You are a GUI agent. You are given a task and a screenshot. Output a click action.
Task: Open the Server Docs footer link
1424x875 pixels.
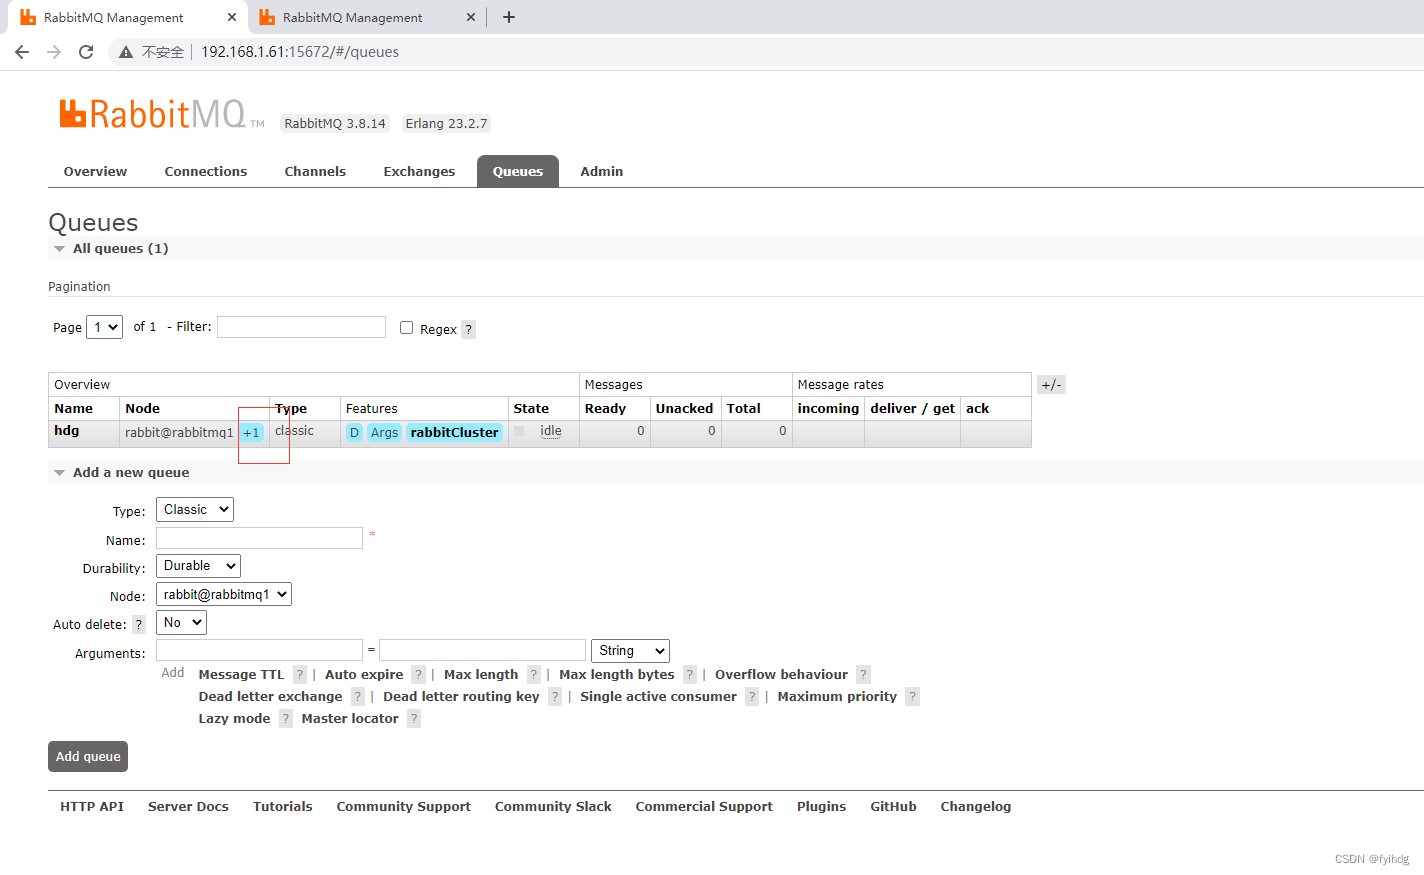(x=188, y=807)
